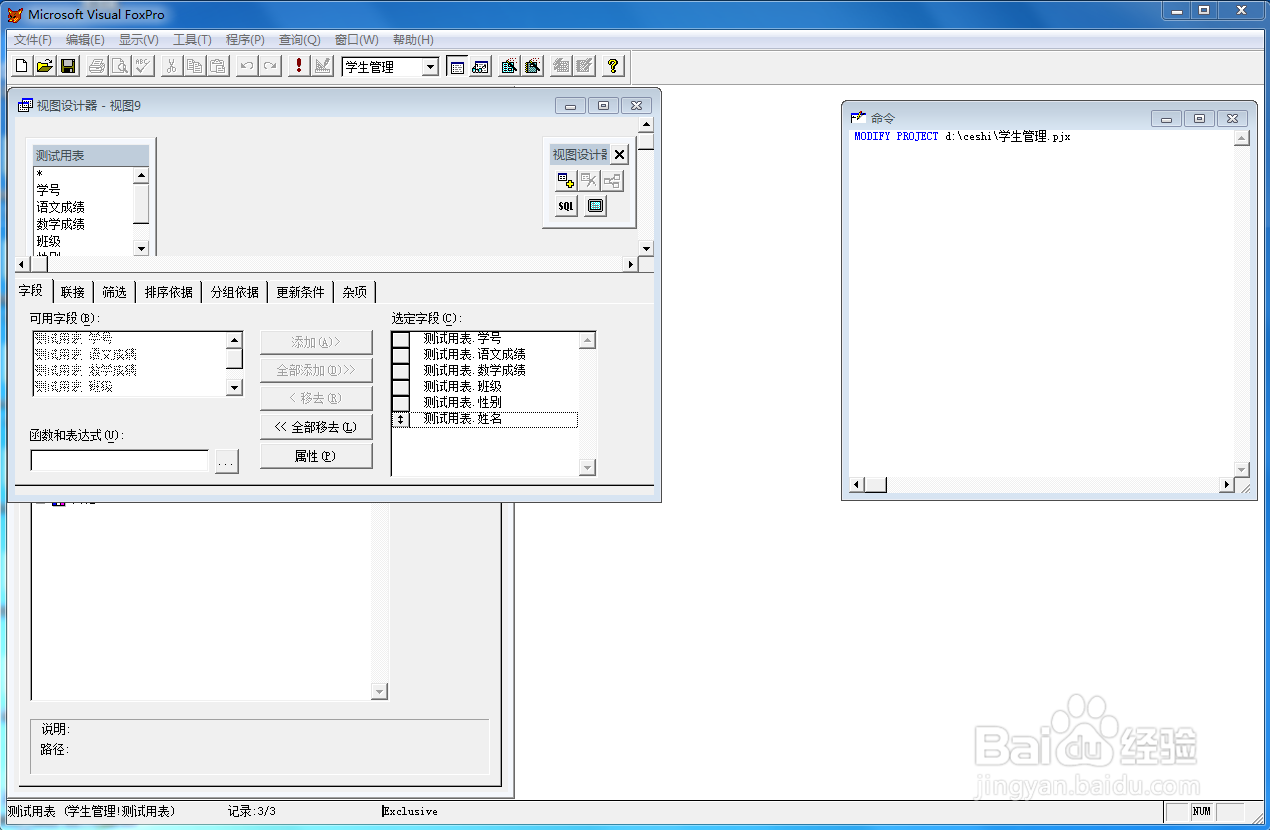This screenshot has width=1270, height=830.
Task: Open Help with question mark icon
Action: tap(614, 67)
